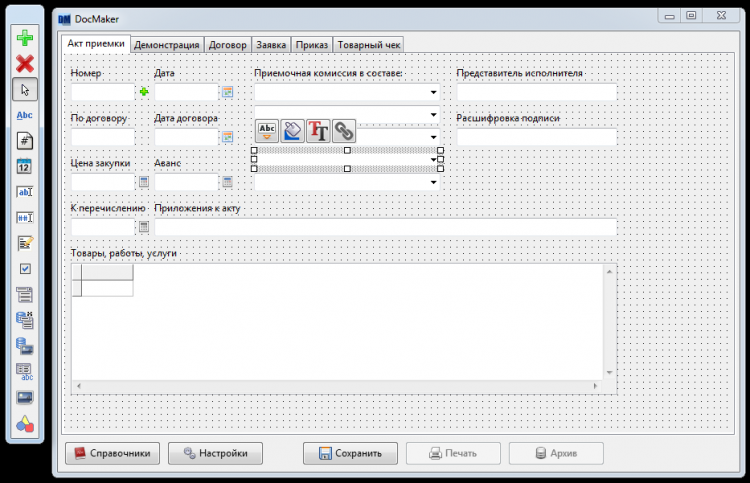Click the paint bucket fill color icon
This screenshot has height=483, width=750.
(x=292, y=131)
